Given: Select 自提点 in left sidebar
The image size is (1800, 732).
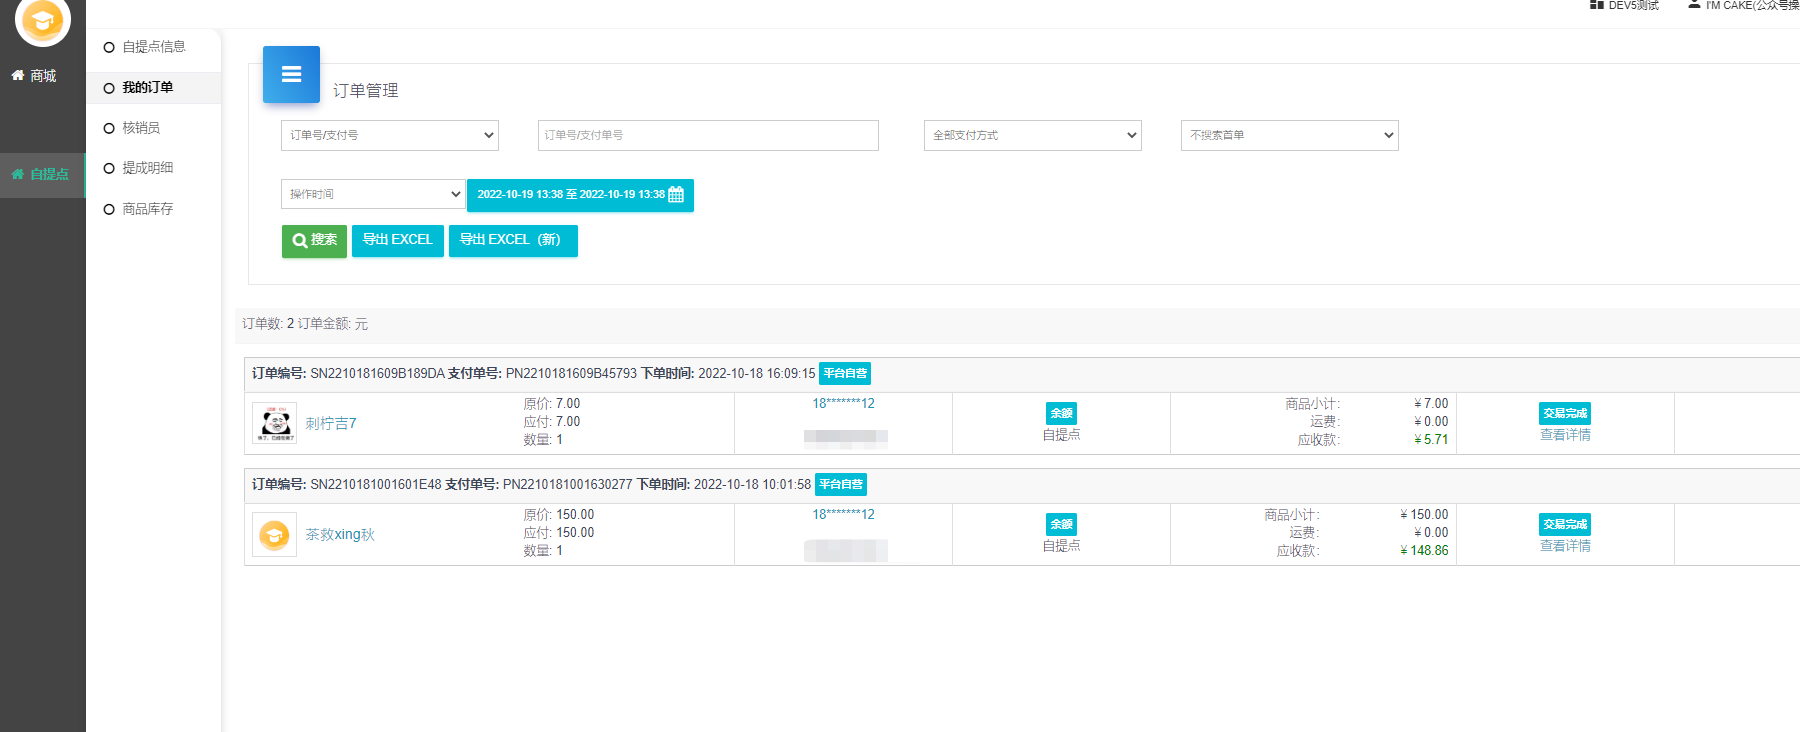Looking at the screenshot, I should 42,174.
